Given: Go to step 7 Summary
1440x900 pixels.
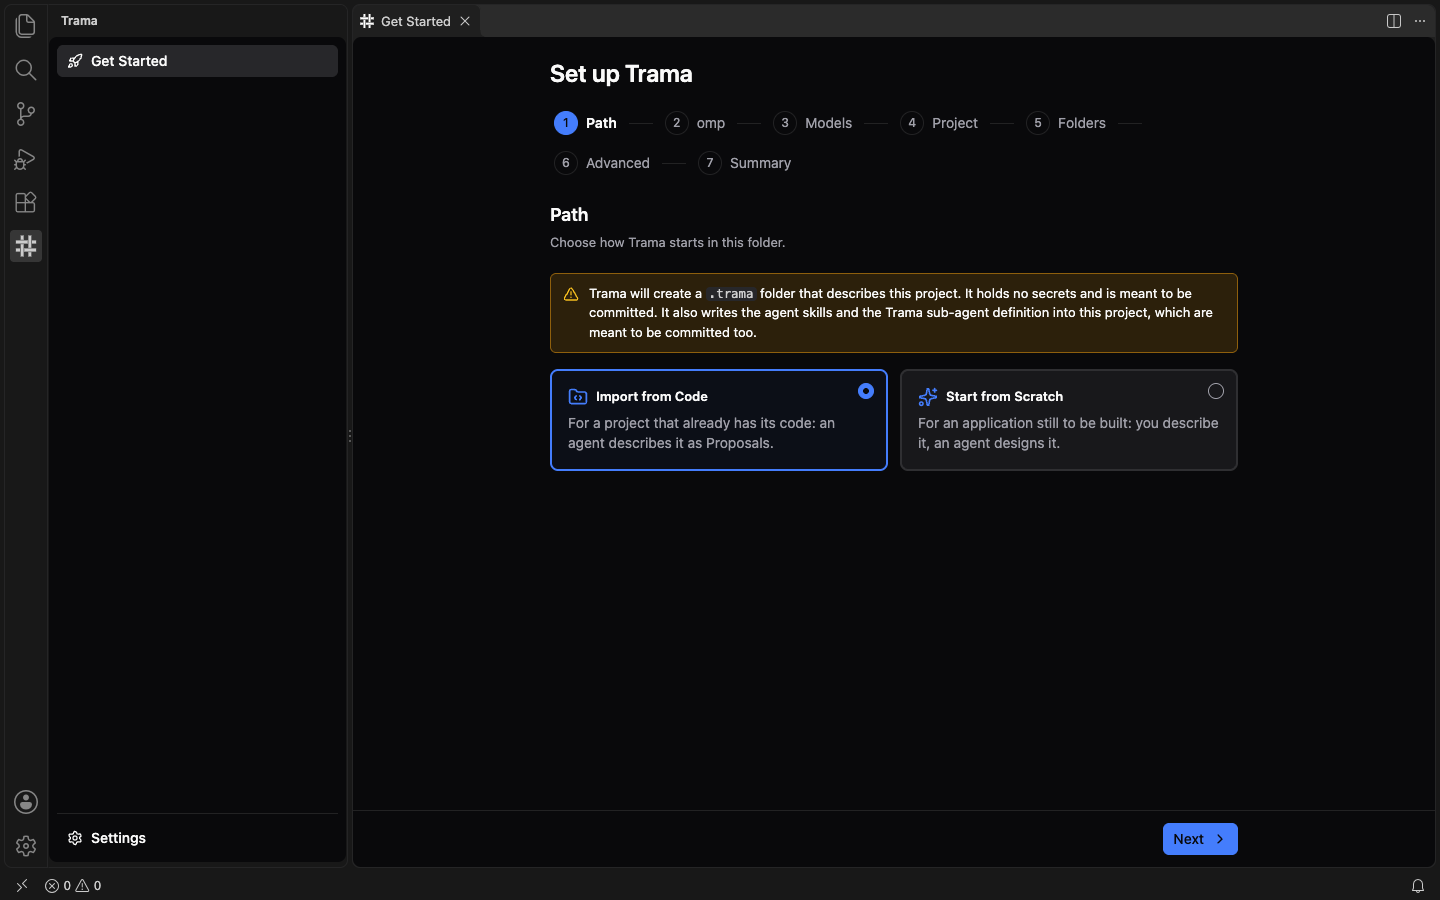Looking at the screenshot, I should (x=745, y=163).
